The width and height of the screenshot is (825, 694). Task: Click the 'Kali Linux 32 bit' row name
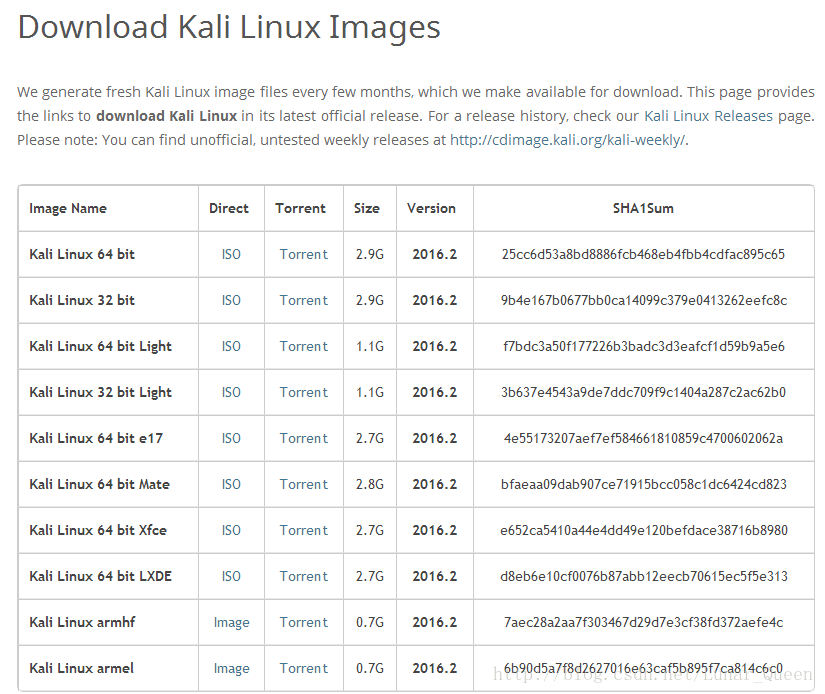tap(82, 300)
